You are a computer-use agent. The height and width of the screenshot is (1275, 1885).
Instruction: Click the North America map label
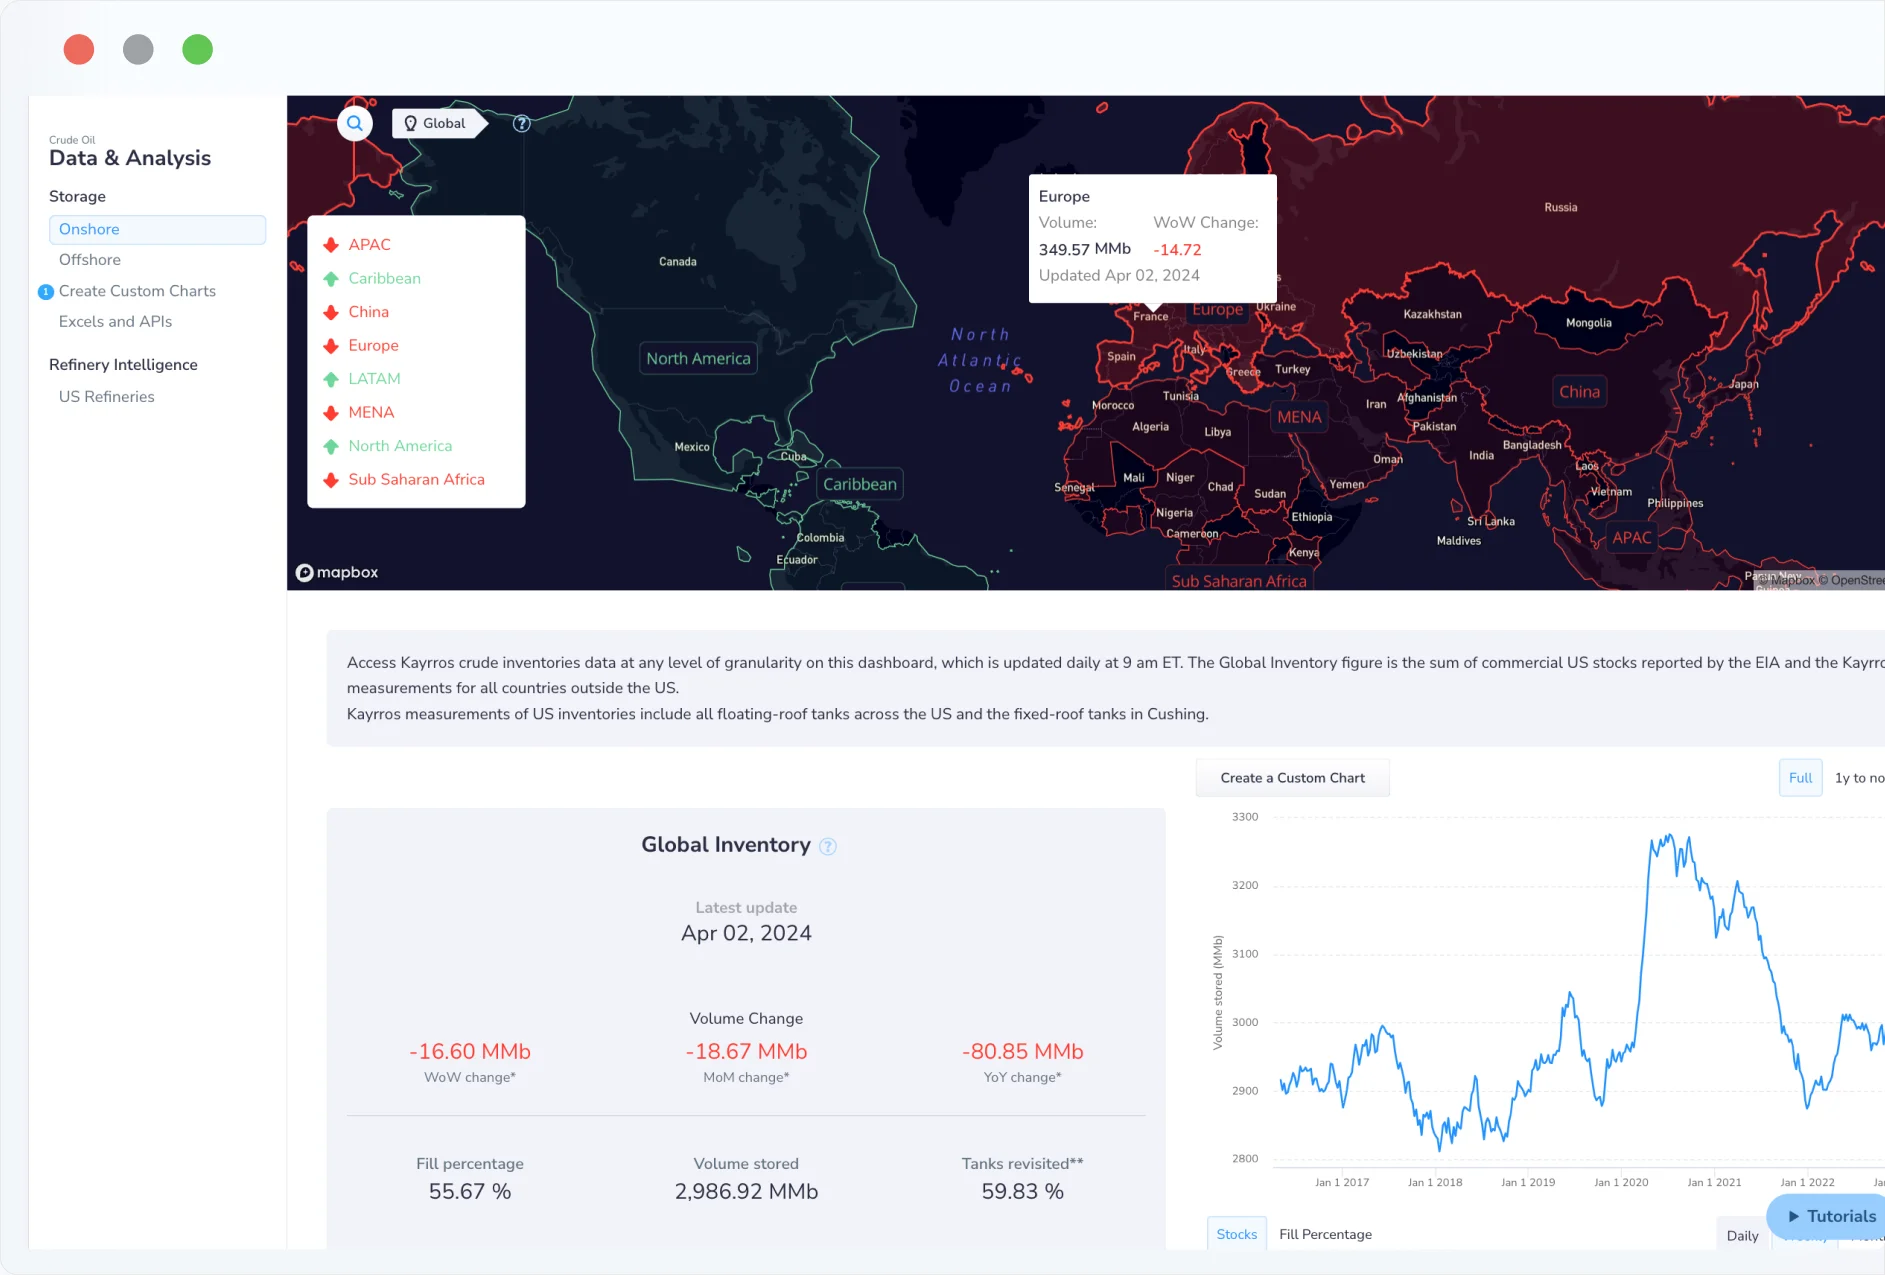pyautogui.click(x=698, y=359)
